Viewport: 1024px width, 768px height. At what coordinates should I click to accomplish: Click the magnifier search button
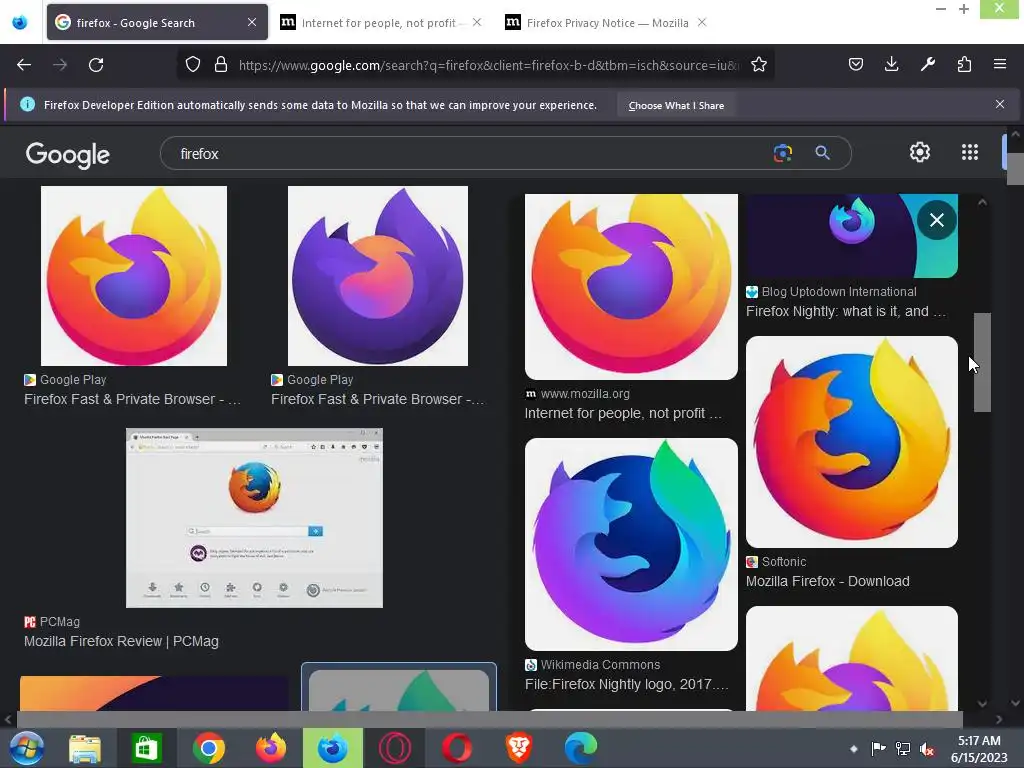pos(822,153)
